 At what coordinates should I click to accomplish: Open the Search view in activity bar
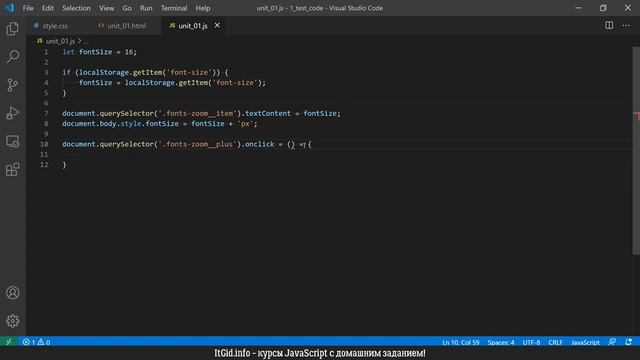[x=13, y=56]
